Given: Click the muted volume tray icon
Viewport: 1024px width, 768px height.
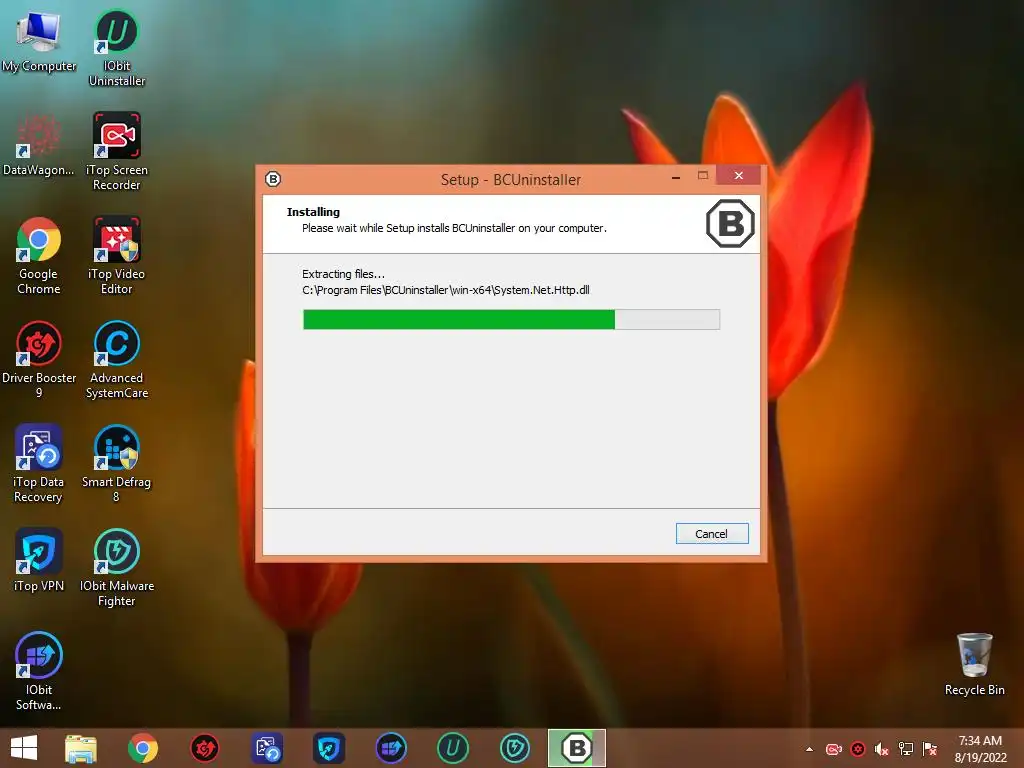Looking at the screenshot, I should (x=882, y=749).
